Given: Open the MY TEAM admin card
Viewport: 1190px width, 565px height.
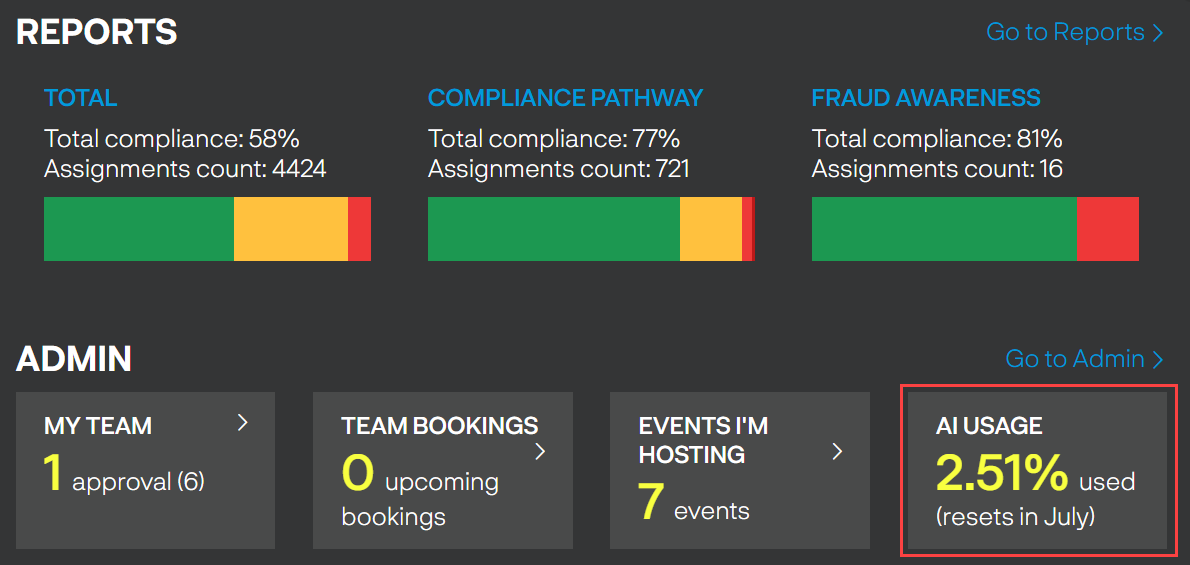Looking at the screenshot, I should [x=145, y=470].
